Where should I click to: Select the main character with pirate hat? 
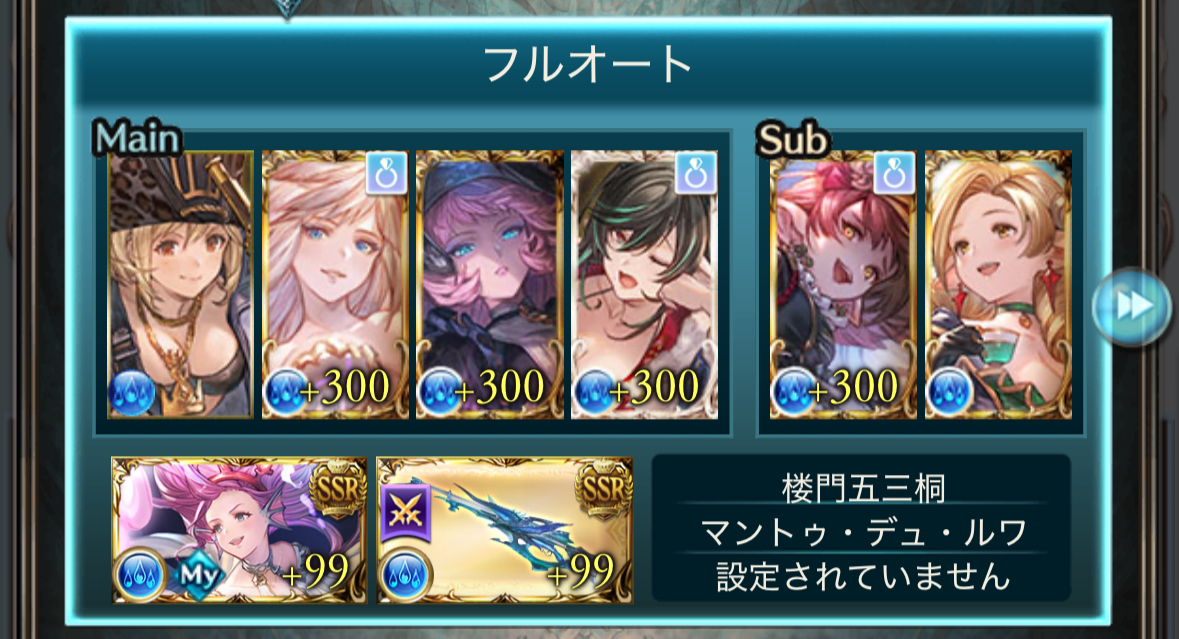[181, 284]
